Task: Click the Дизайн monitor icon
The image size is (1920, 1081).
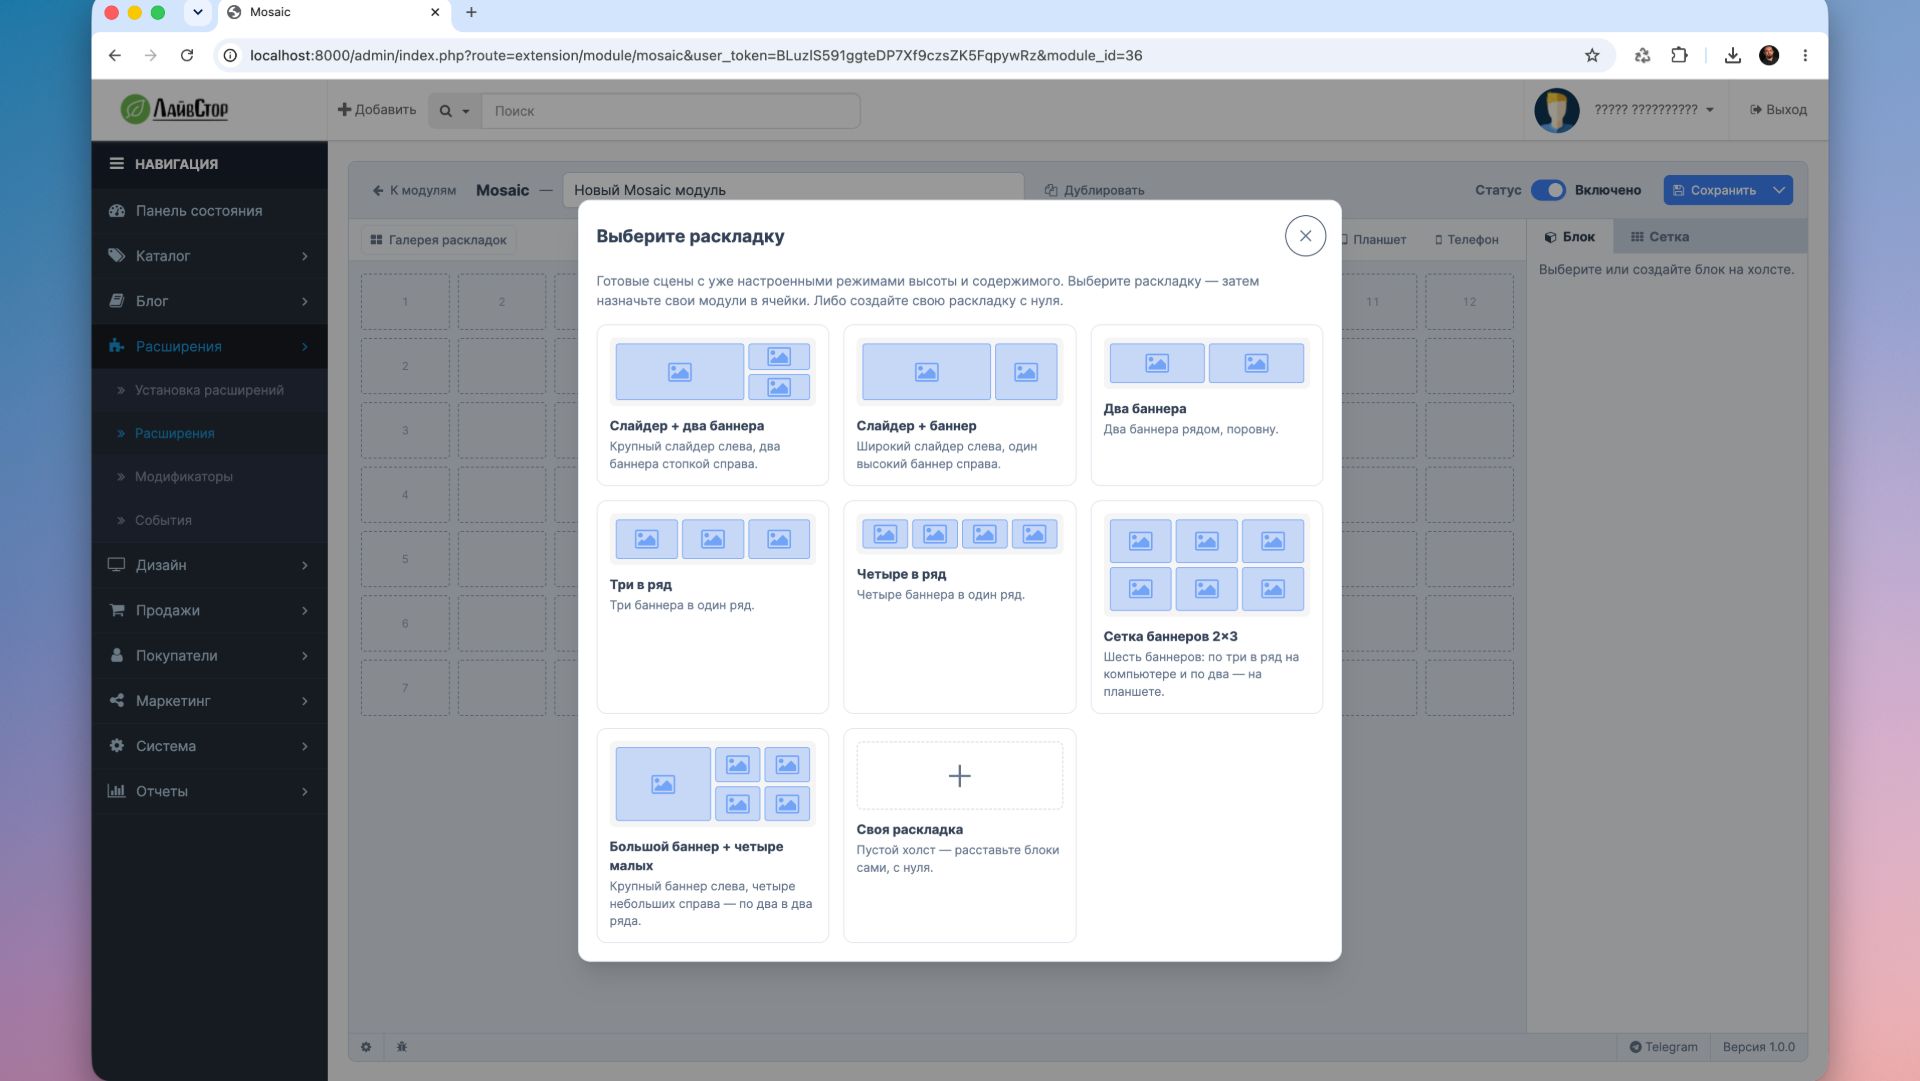Action: click(x=117, y=565)
